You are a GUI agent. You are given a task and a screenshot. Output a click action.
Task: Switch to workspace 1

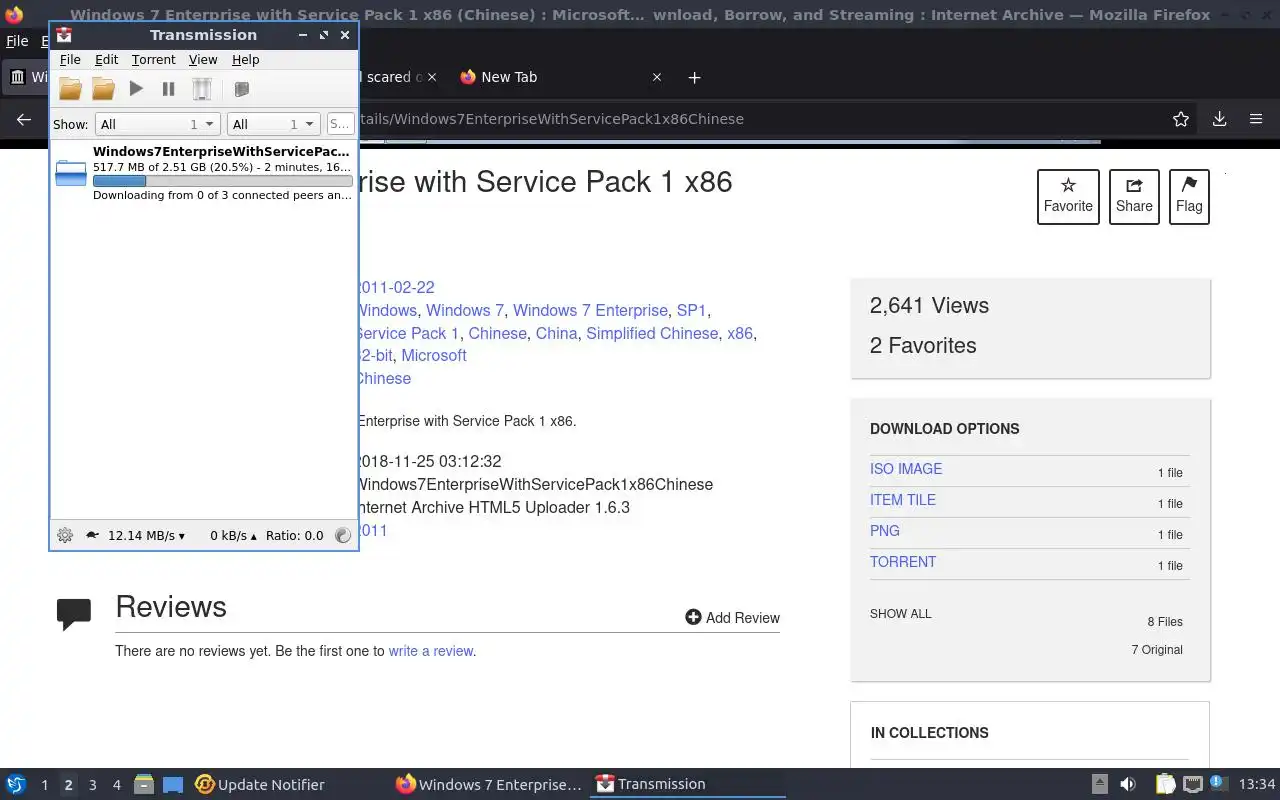[x=44, y=785]
